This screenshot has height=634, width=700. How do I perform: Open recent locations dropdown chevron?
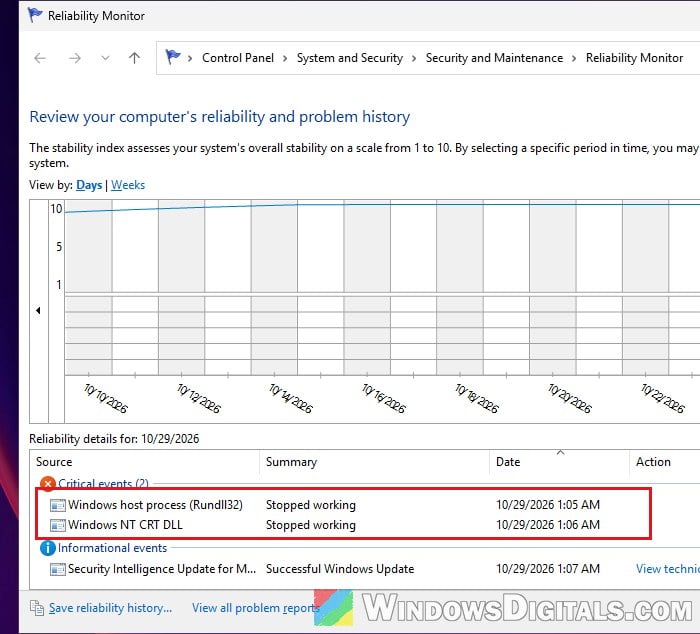[x=105, y=58]
